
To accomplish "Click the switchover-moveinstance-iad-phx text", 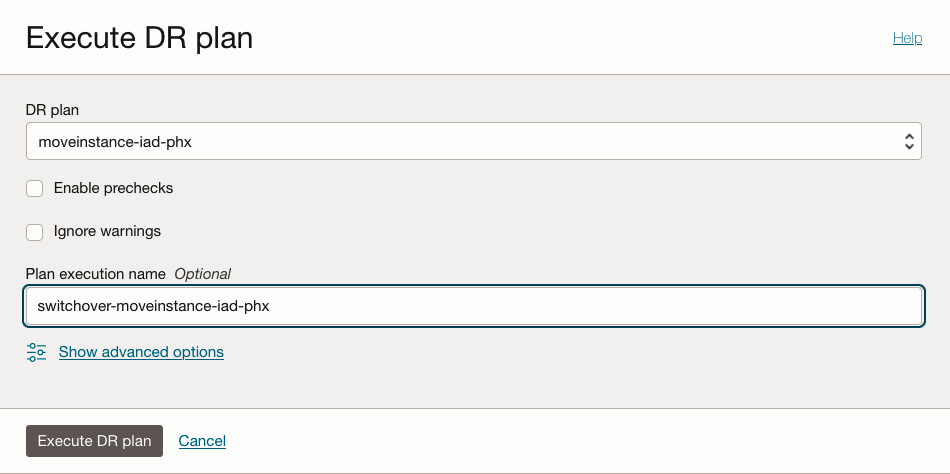I will pos(153,306).
